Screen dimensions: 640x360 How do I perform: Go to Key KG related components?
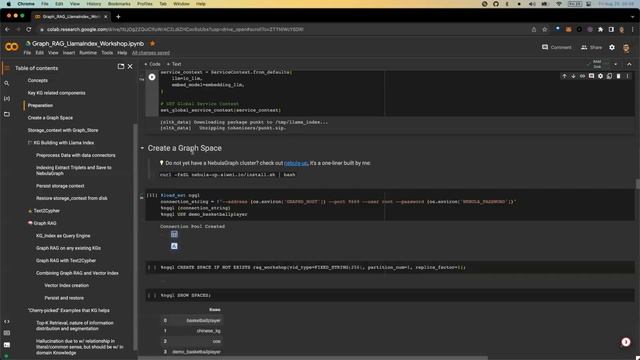(56, 93)
